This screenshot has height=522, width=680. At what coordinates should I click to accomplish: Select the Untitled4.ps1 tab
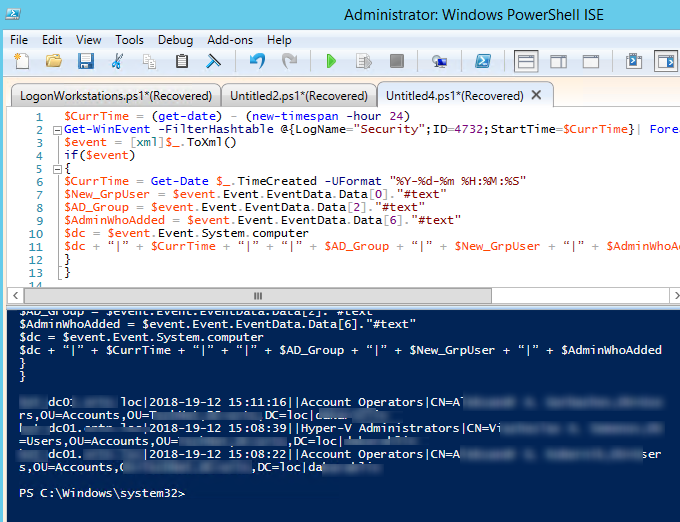point(454,95)
